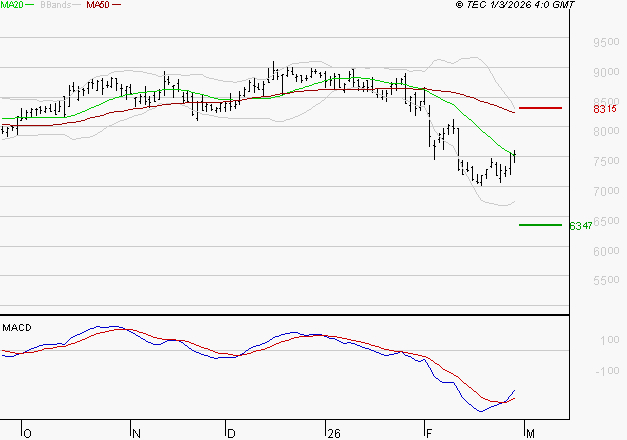The image size is (627, 440).
Task: Click the 7500 price axis label
Action: (x=606, y=161)
